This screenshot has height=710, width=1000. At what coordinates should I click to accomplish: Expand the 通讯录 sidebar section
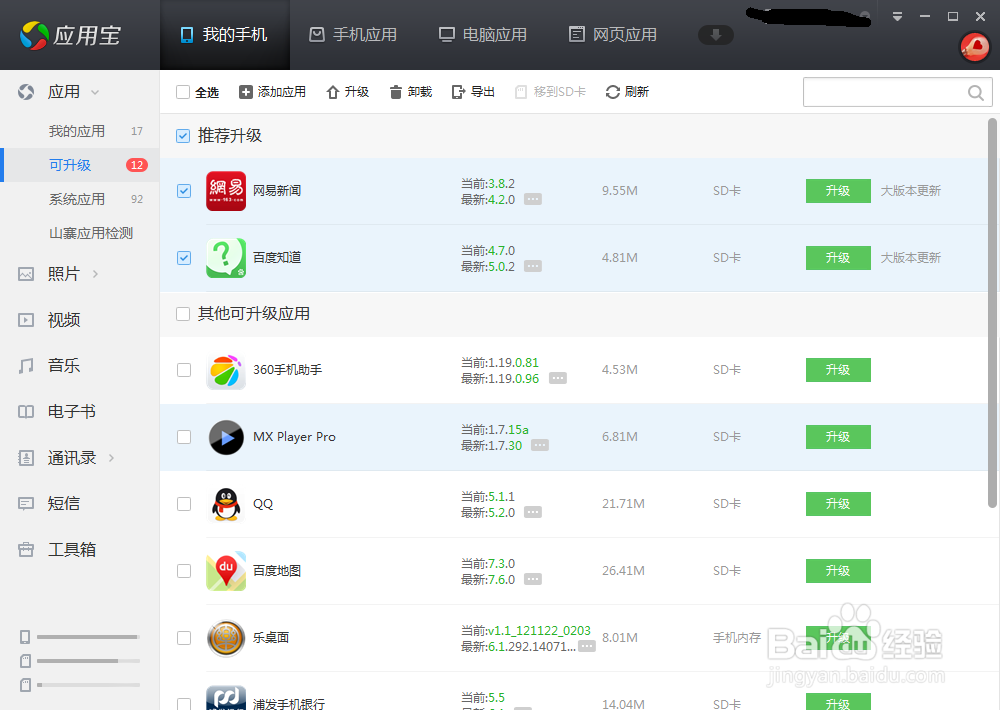point(111,457)
